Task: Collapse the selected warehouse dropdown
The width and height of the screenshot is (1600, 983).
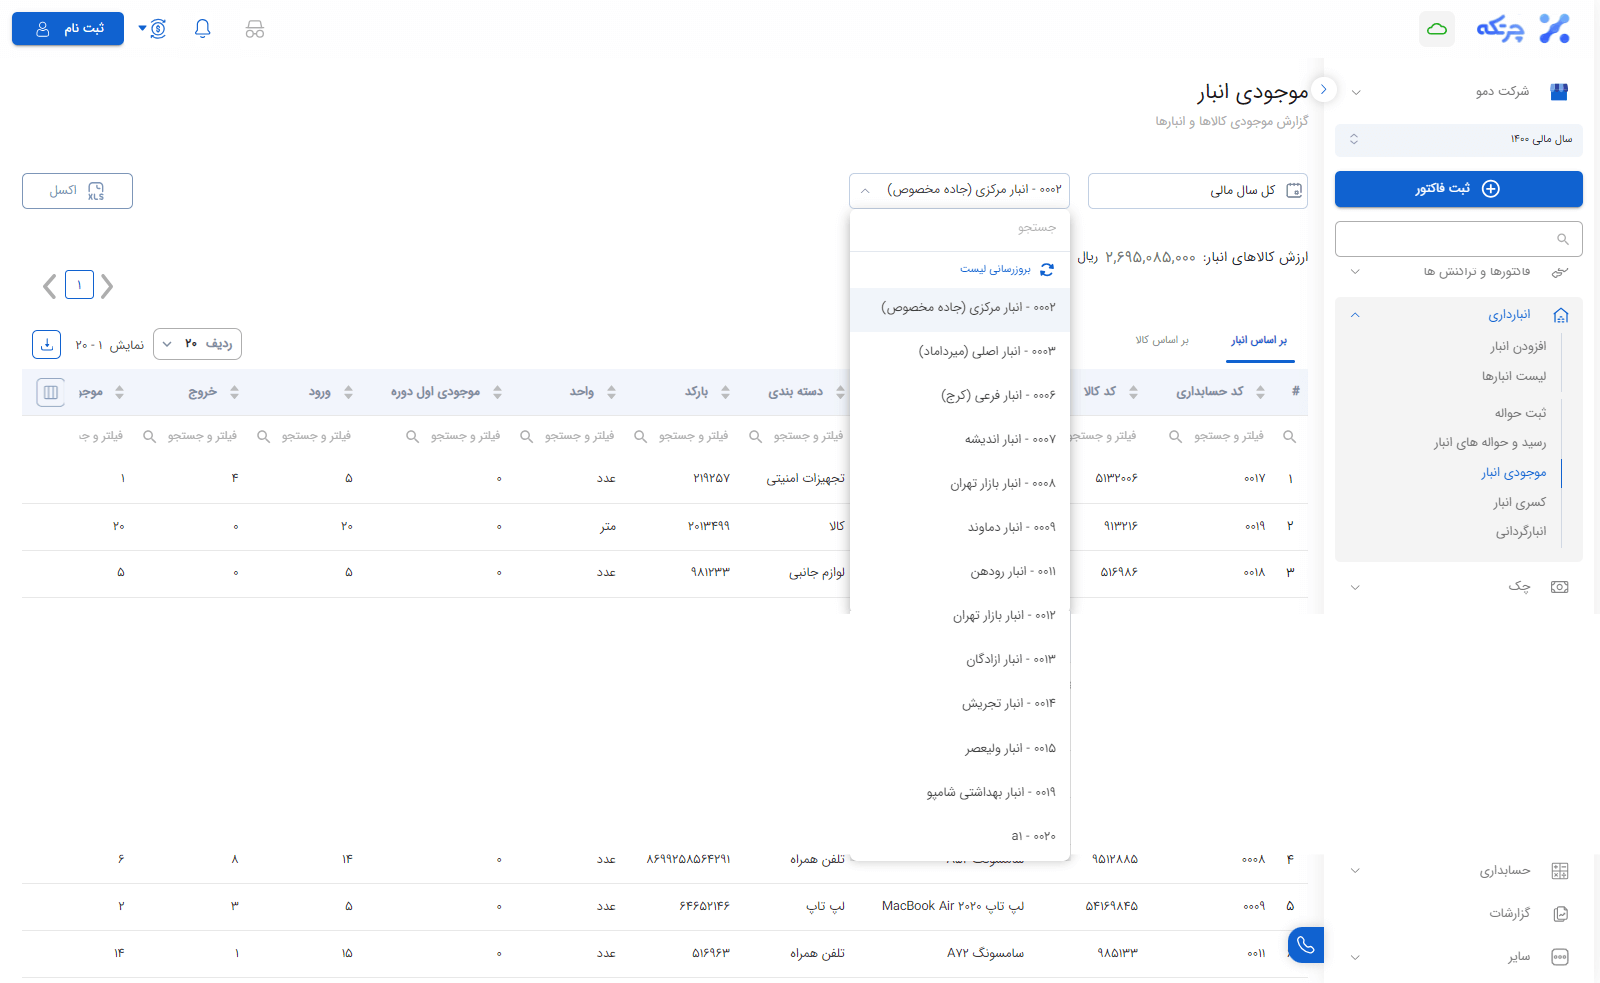Action: pos(866,190)
